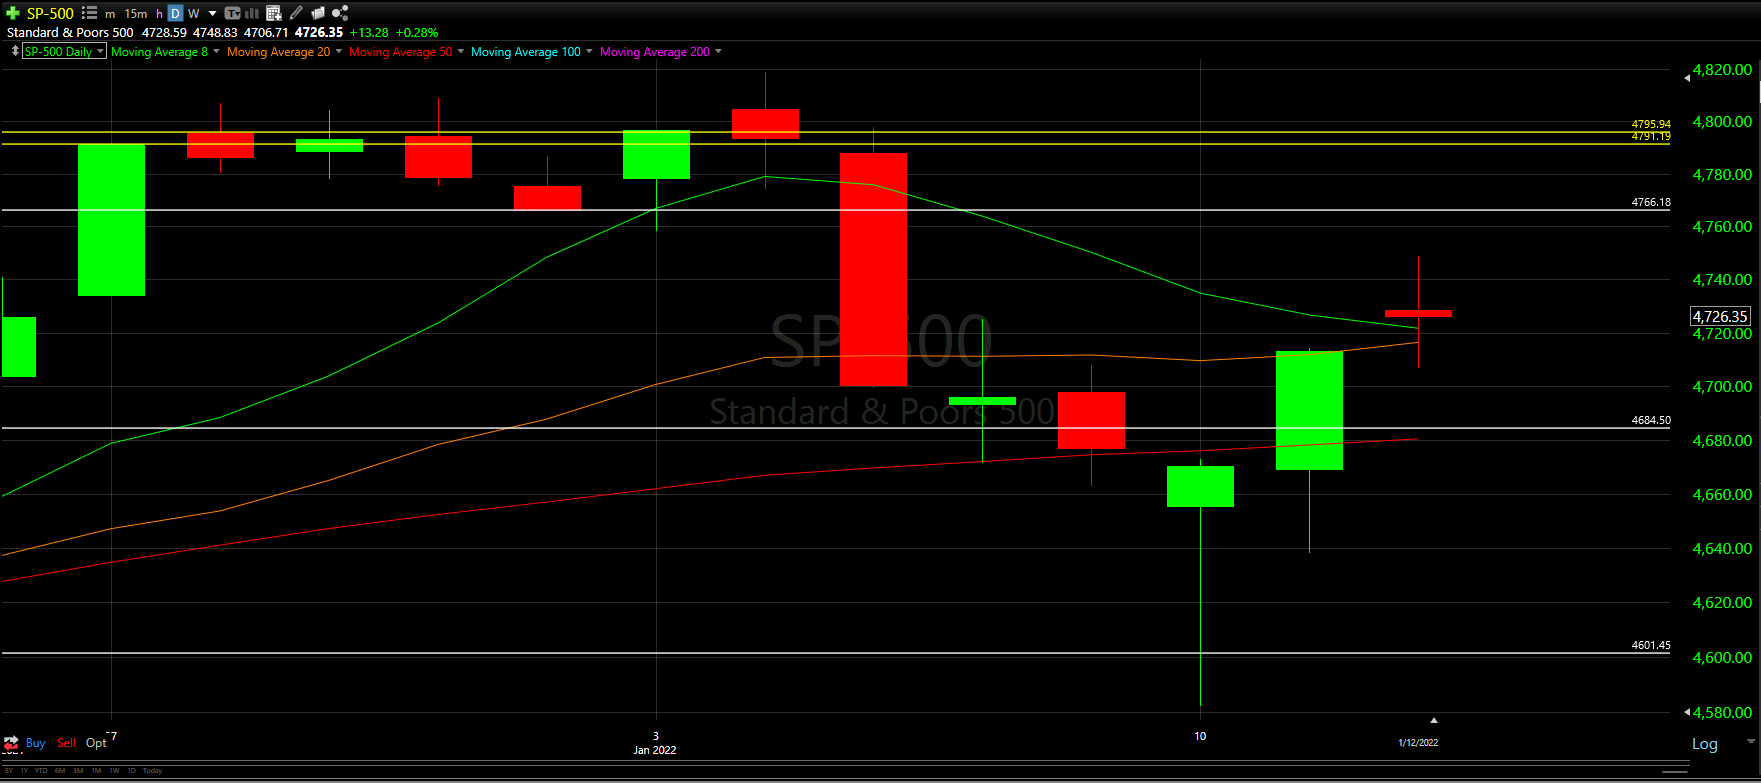Open the SP-500 Daily dropdown
This screenshot has width=1761, height=783.
65,51
